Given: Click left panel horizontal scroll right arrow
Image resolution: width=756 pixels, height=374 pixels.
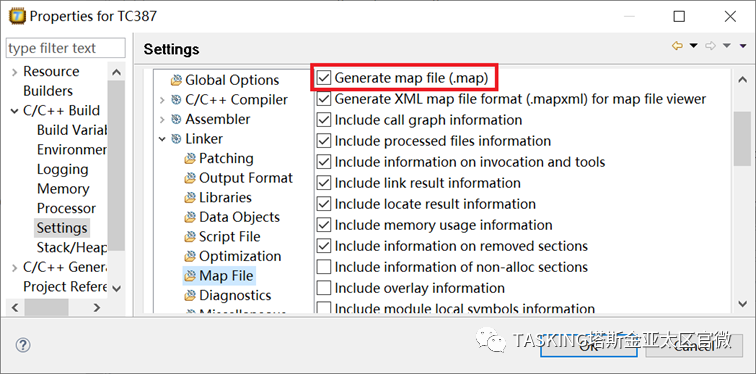Looking at the screenshot, I should (97, 307).
